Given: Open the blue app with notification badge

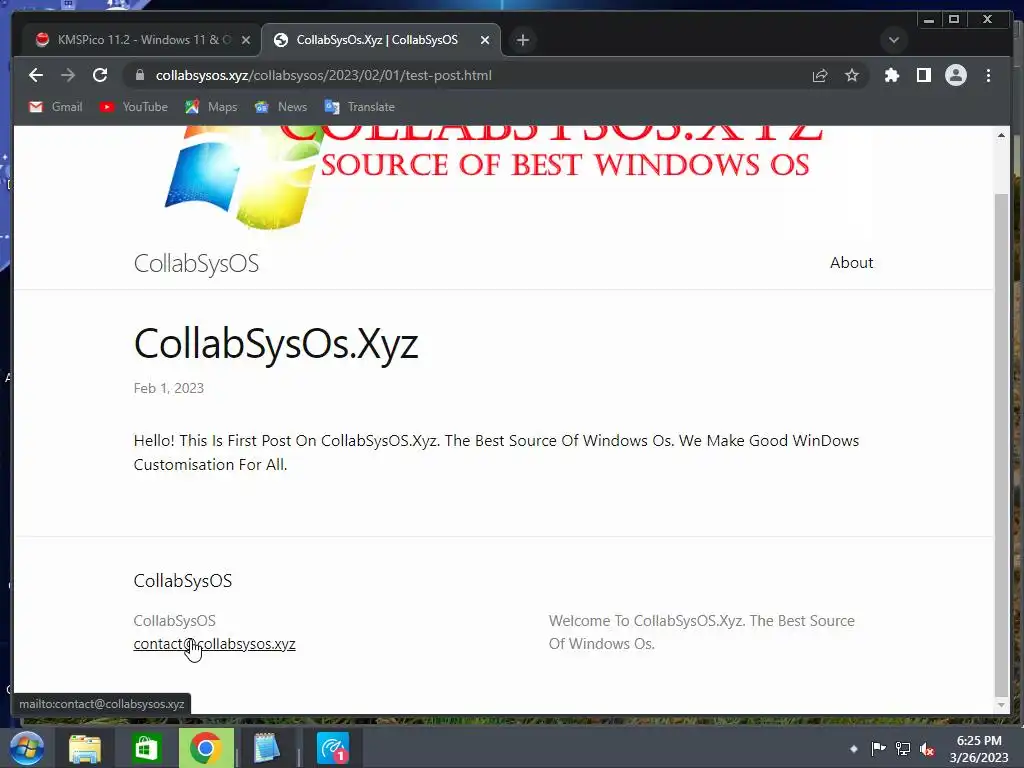Looking at the screenshot, I should 332,748.
